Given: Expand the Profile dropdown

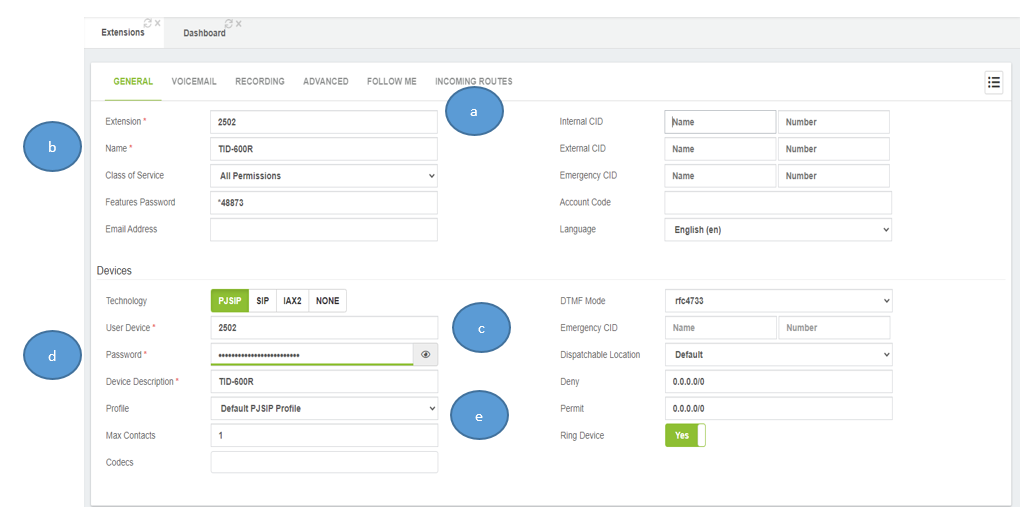Looking at the screenshot, I should pyautogui.click(x=325, y=409).
